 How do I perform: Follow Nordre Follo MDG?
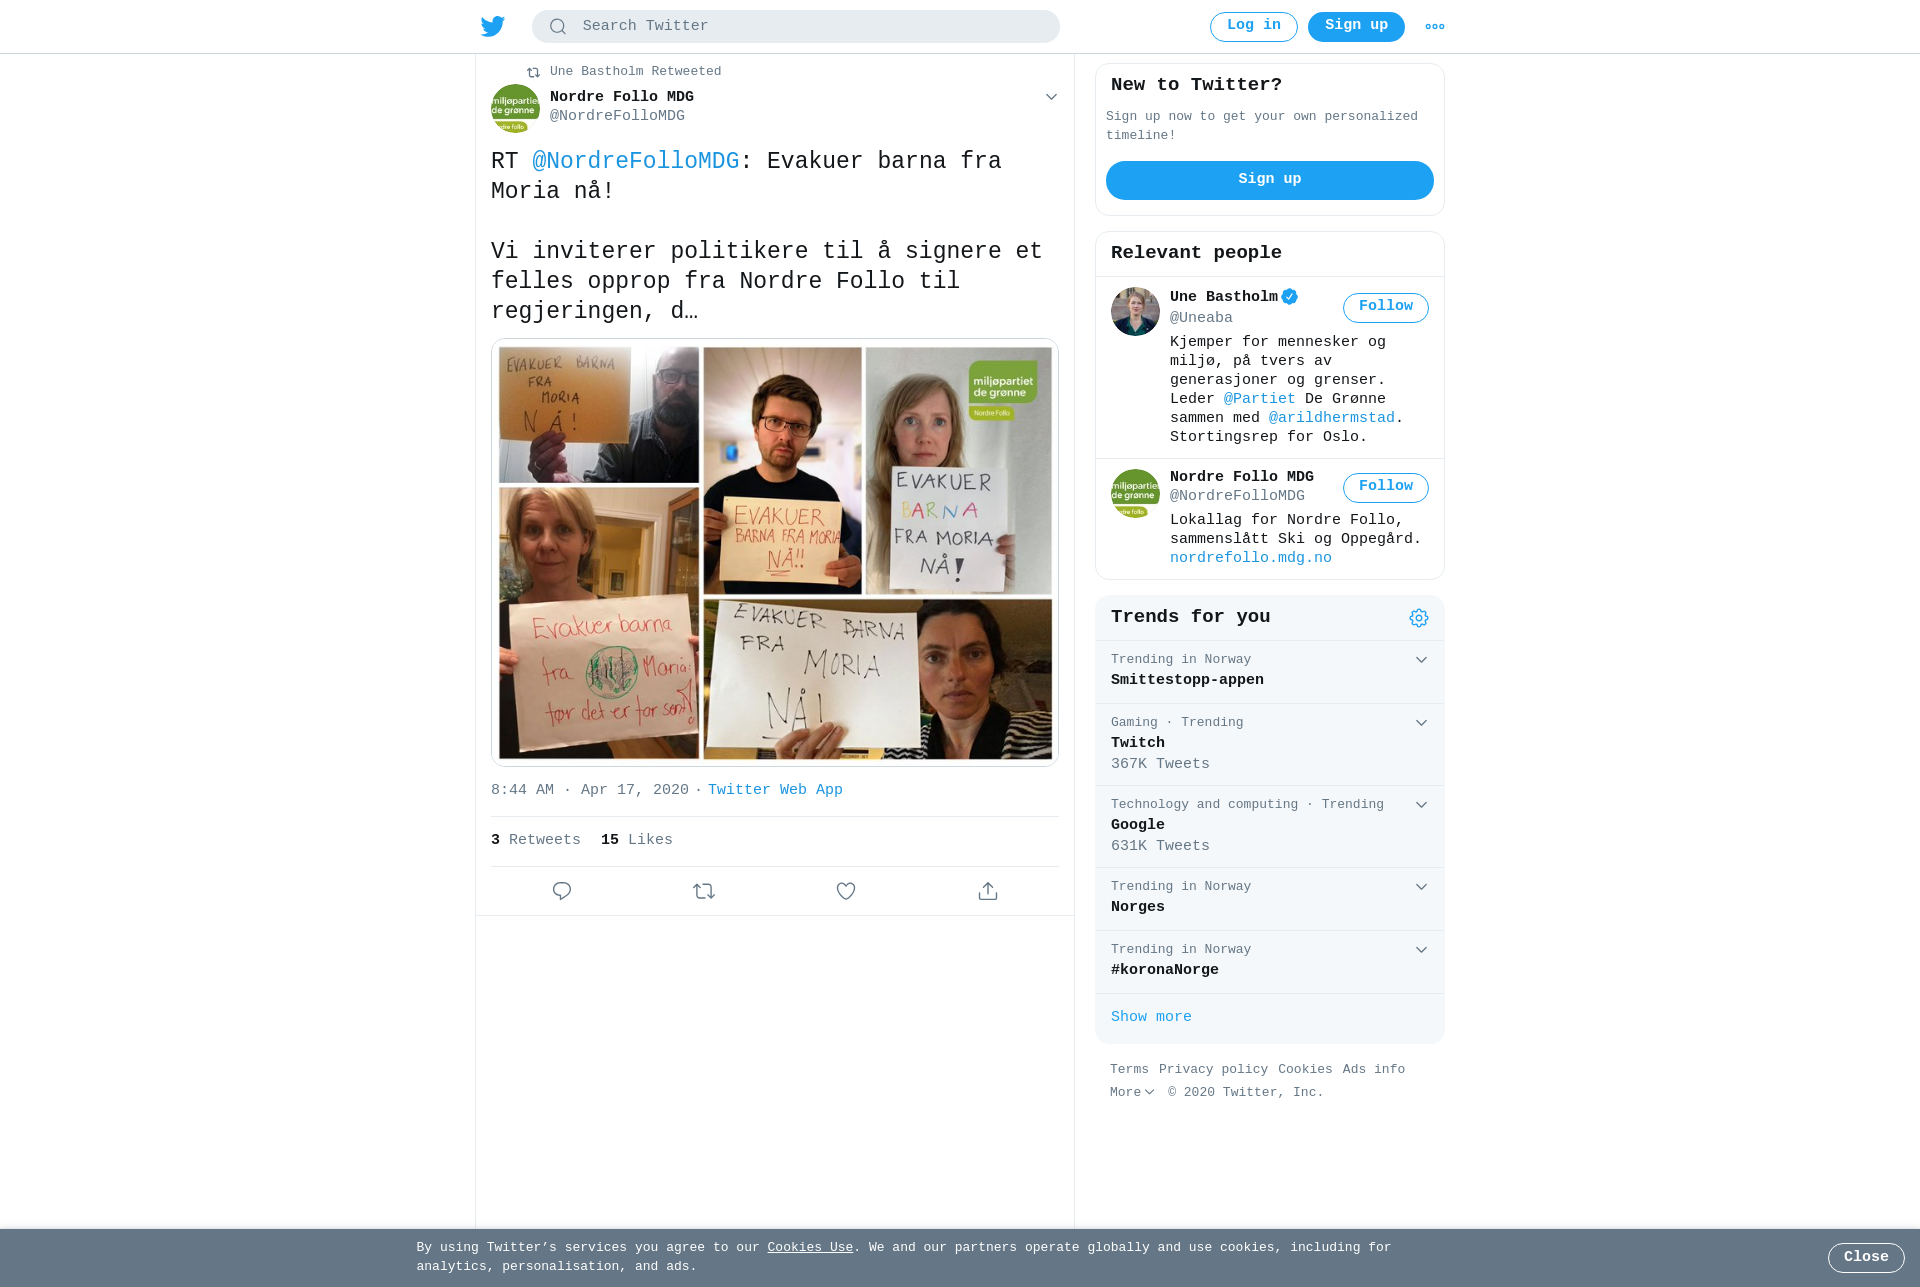click(1386, 487)
